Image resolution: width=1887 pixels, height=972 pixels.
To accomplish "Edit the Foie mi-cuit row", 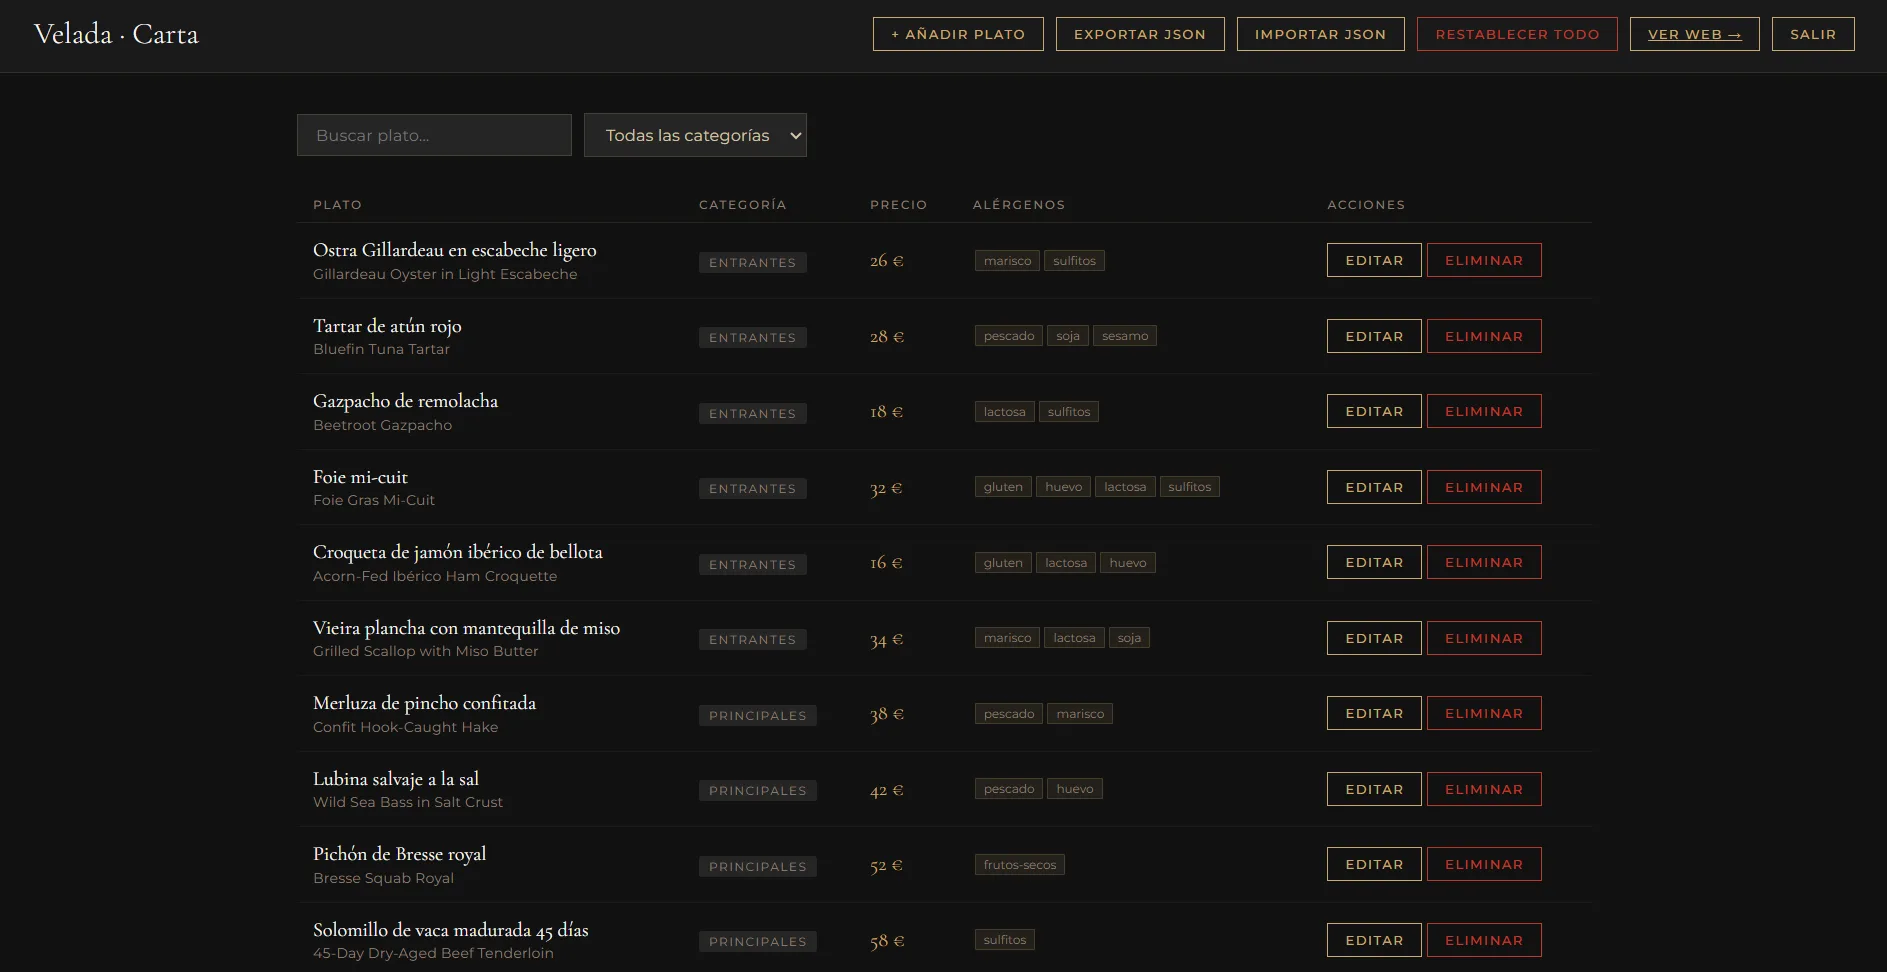I will pyautogui.click(x=1374, y=487).
